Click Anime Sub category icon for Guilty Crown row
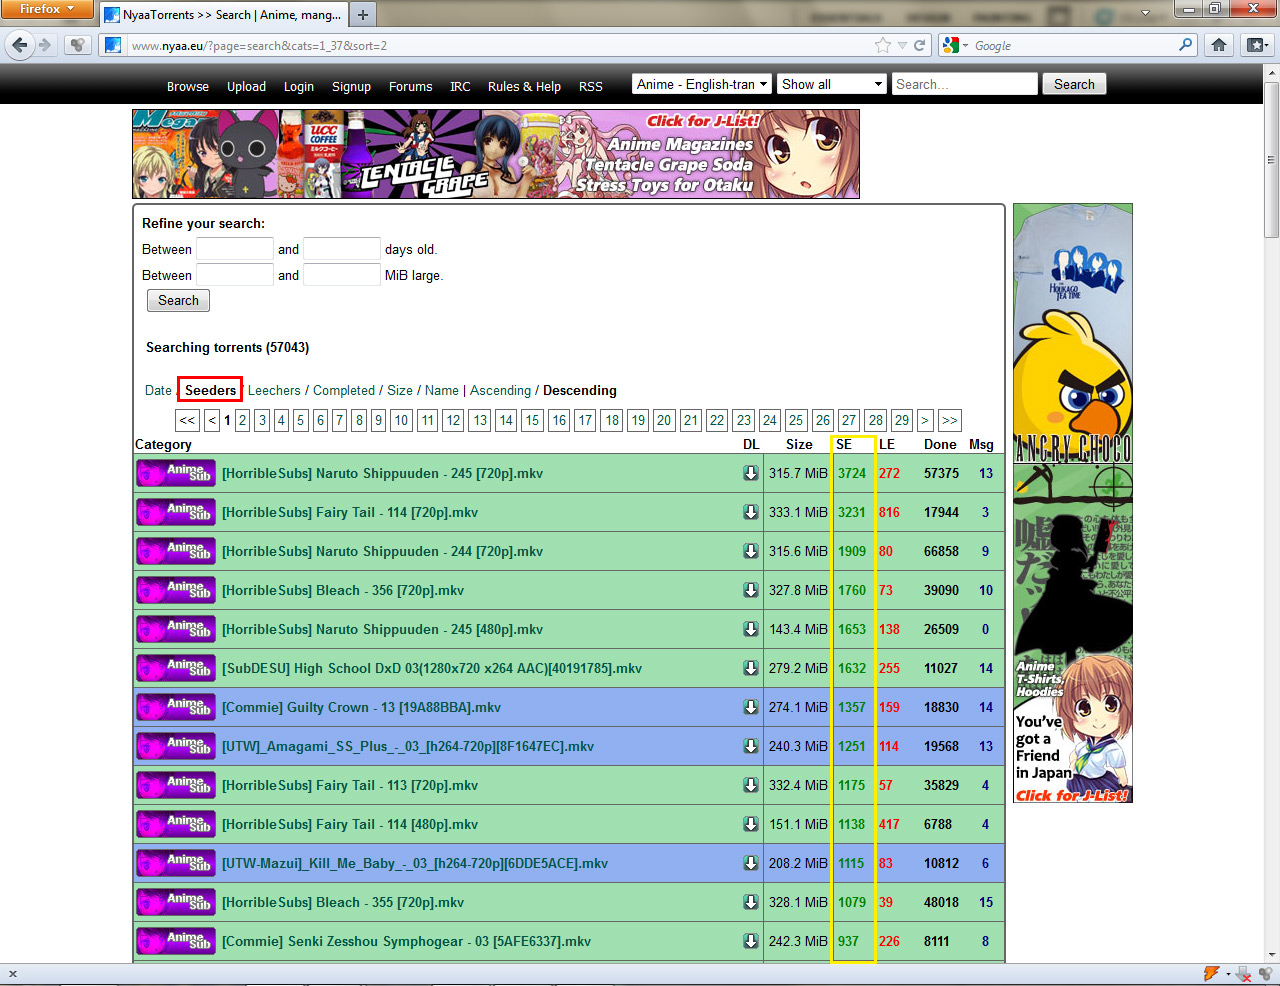Viewport: 1280px width, 986px height. coord(175,707)
